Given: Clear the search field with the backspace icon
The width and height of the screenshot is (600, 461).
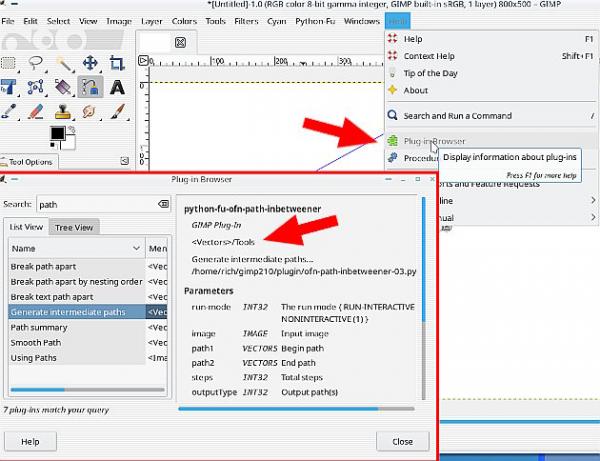Looking at the screenshot, I should pyautogui.click(x=163, y=204).
